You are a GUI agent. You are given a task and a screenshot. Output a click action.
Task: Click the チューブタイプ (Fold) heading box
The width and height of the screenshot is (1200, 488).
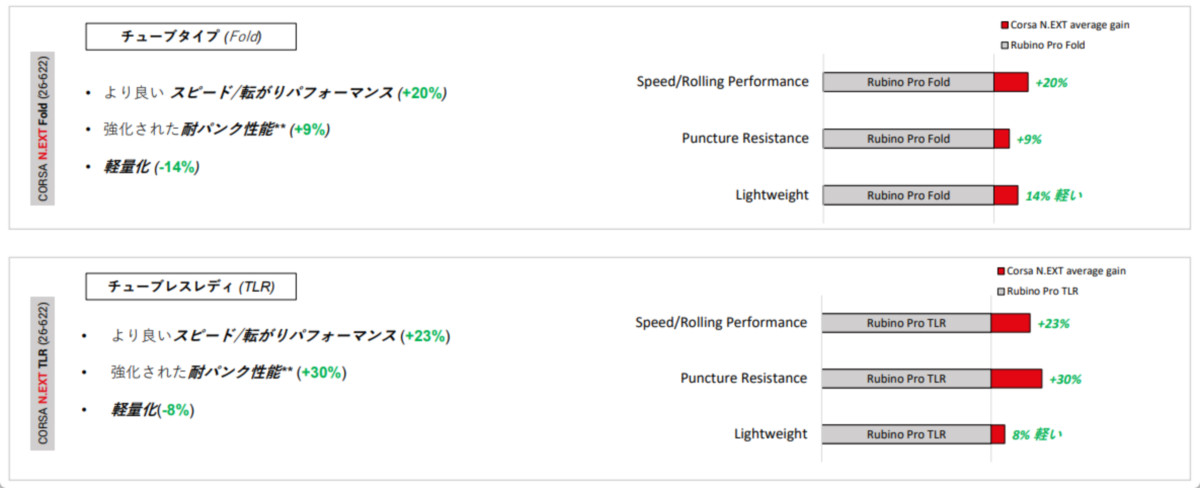191,38
